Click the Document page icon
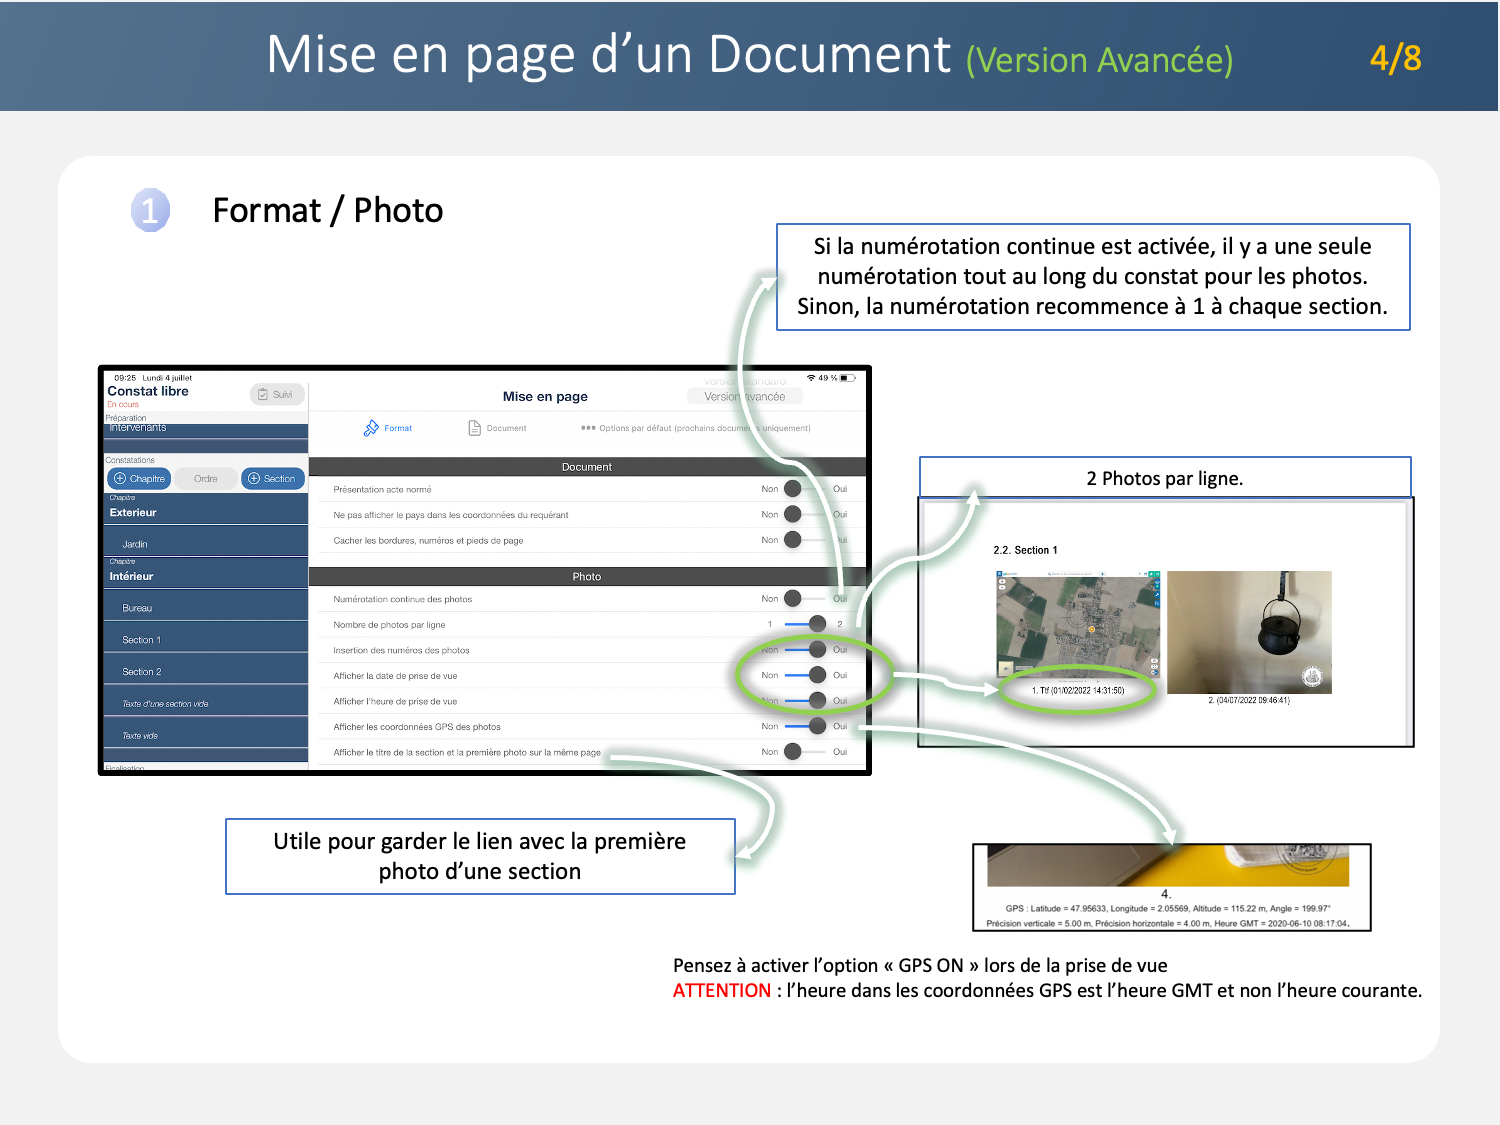The image size is (1500, 1125). [x=475, y=428]
